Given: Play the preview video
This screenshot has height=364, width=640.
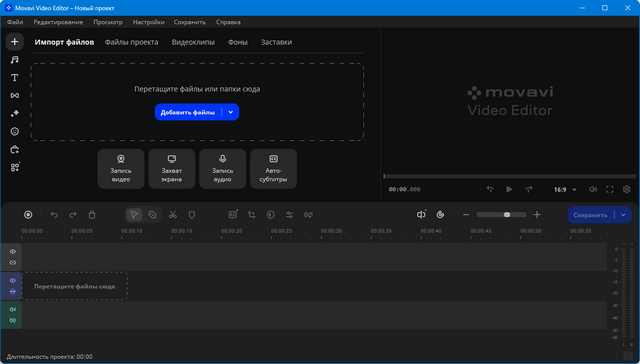Looking at the screenshot, I should pyautogui.click(x=509, y=189).
